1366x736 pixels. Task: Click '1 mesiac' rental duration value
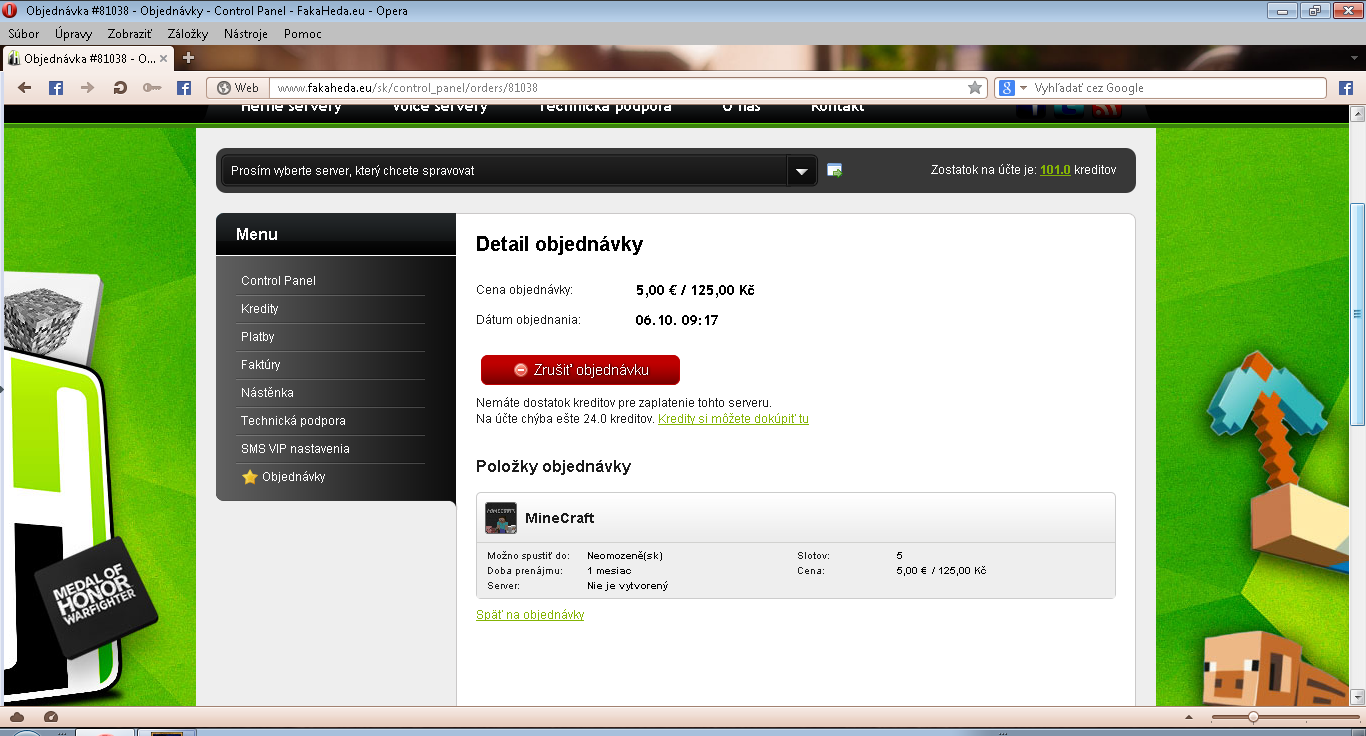[x=610, y=570]
